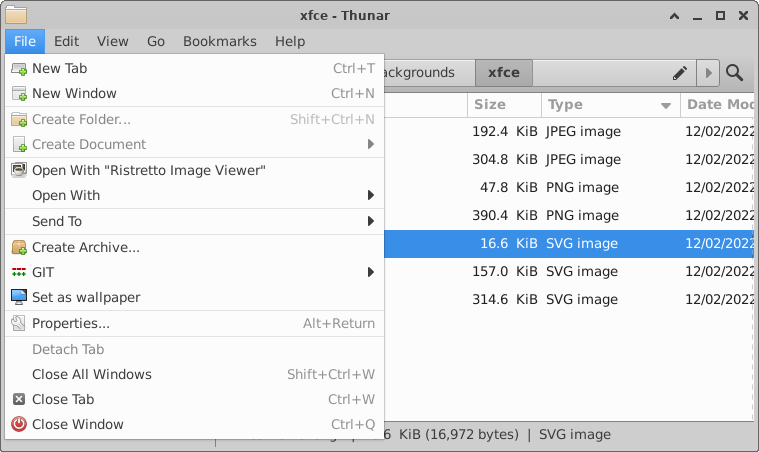Screen dimensions: 759x452
Task: Click the Close Tab x icon
Action: pyautogui.click(x=19, y=399)
